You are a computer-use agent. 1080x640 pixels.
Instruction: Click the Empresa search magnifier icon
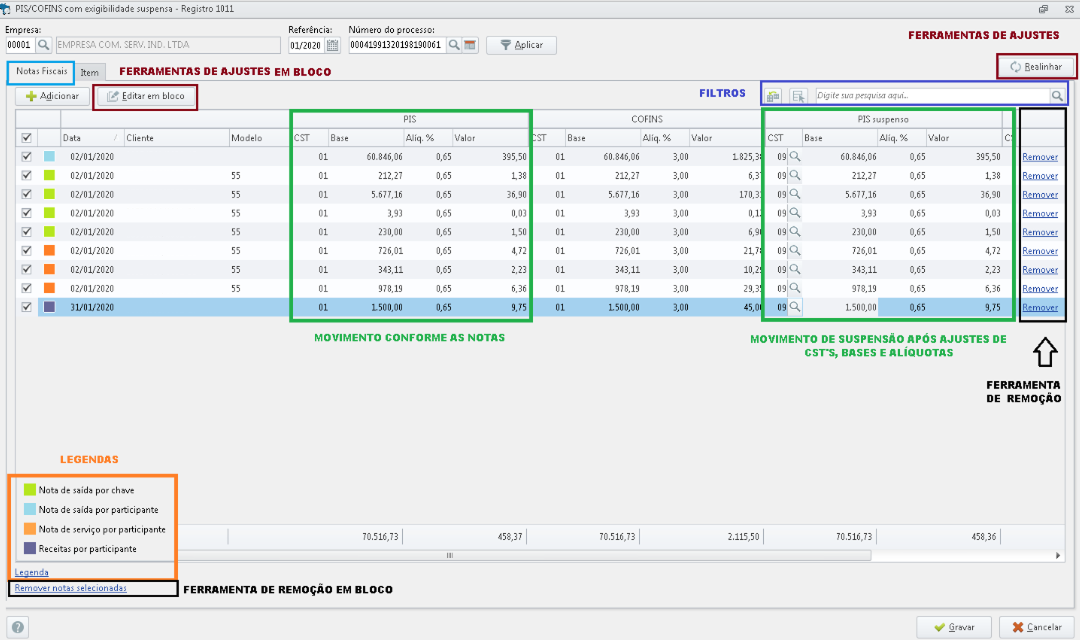[x=44, y=45]
